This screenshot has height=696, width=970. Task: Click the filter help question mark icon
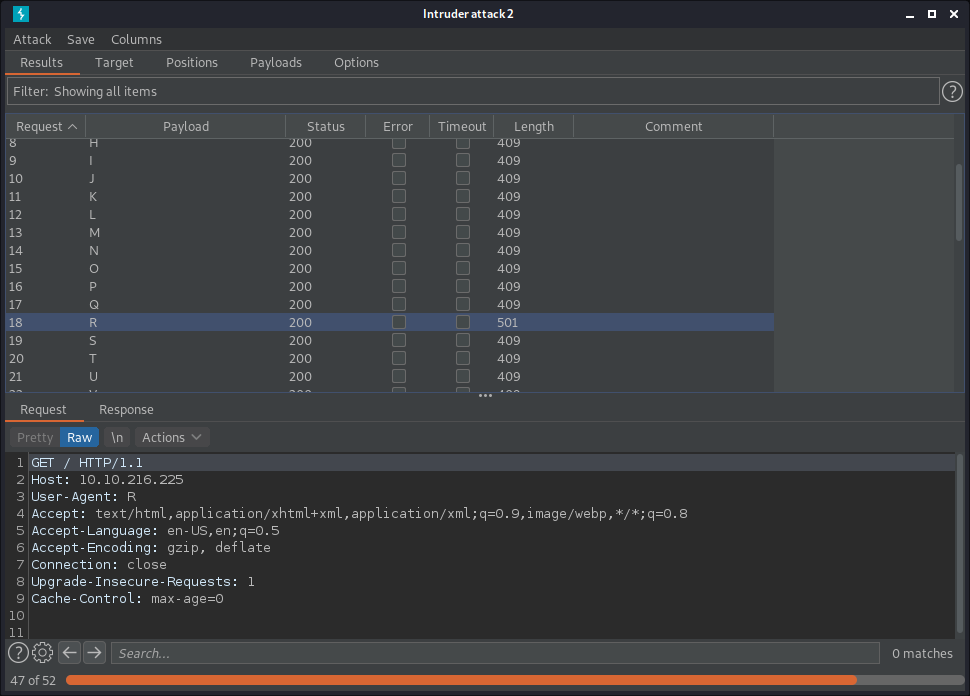(953, 92)
